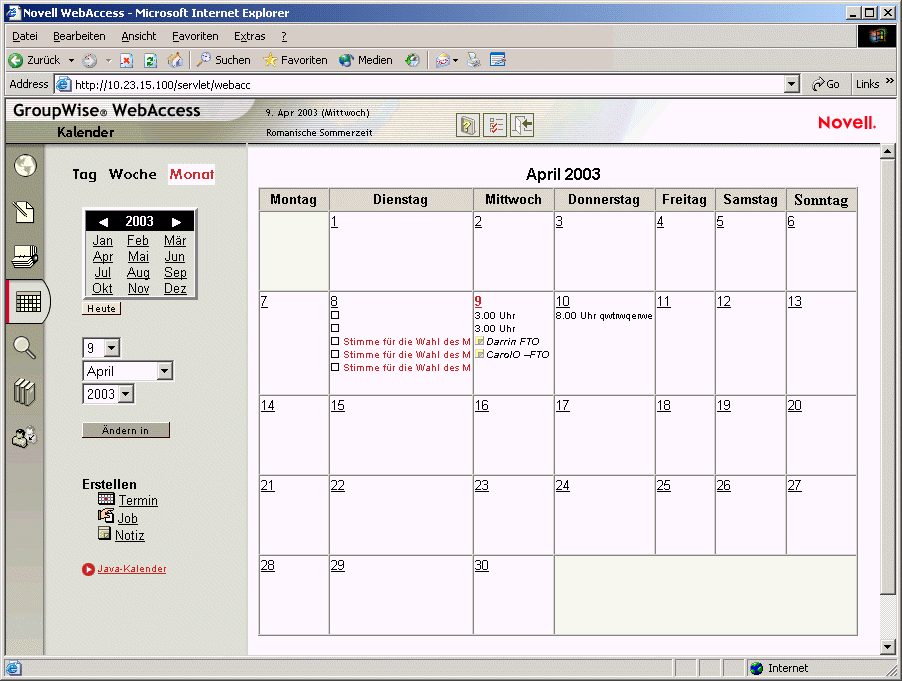Click the printer toolbar icon
The height and width of the screenshot is (681, 902).
[473, 60]
